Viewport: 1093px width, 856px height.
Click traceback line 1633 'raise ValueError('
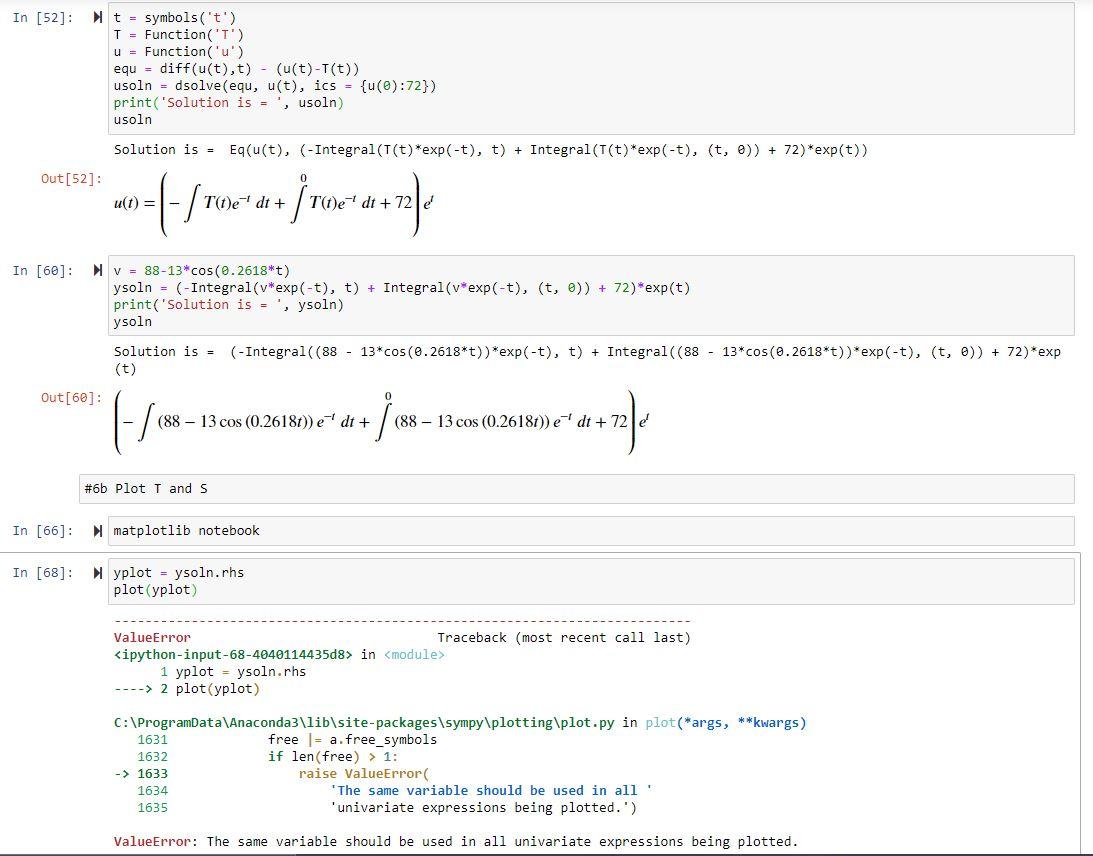(x=364, y=774)
